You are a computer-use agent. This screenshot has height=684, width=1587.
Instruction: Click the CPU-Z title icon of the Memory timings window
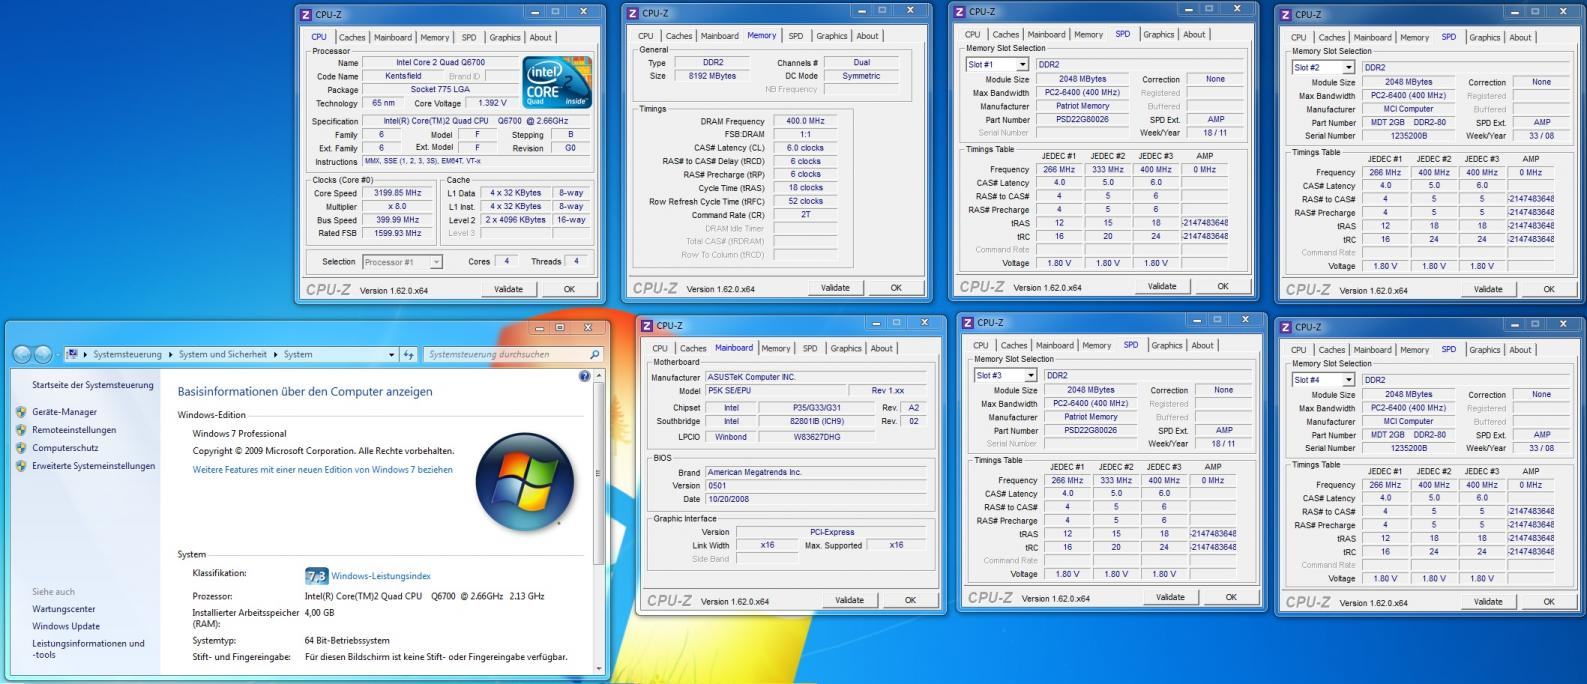[632, 13]
